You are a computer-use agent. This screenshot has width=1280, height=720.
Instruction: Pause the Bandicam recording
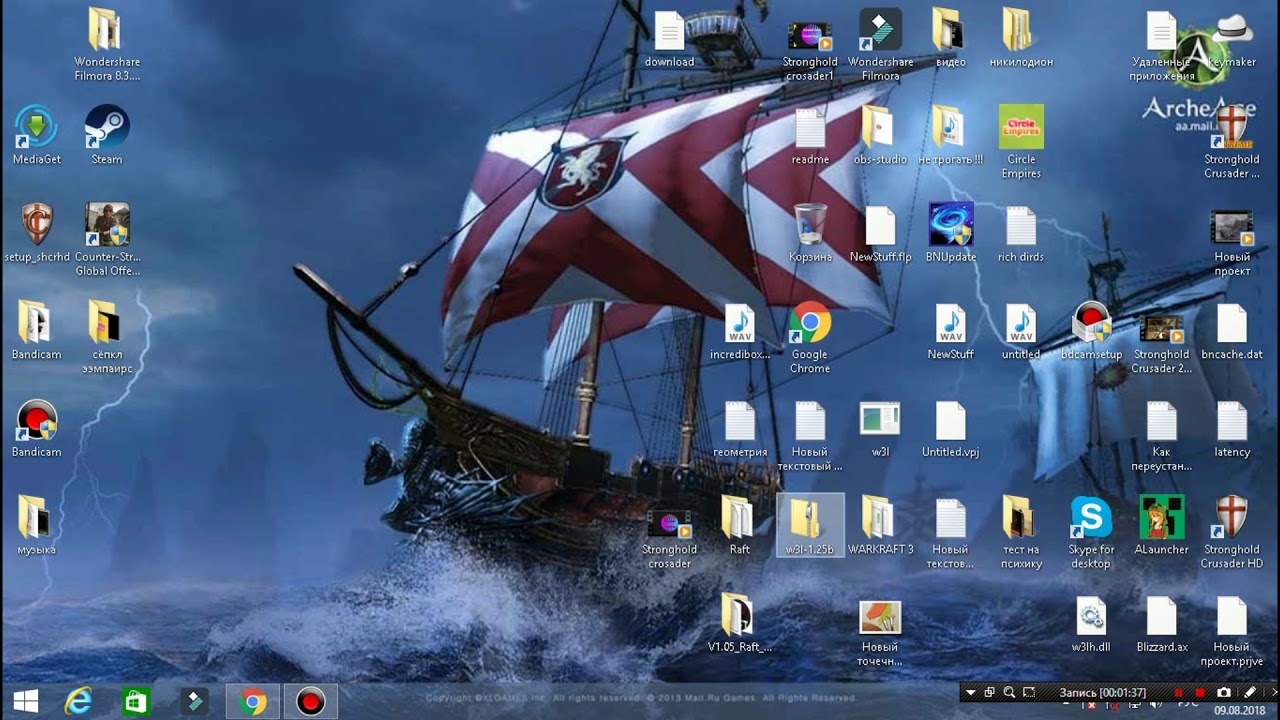[1178, 692]
